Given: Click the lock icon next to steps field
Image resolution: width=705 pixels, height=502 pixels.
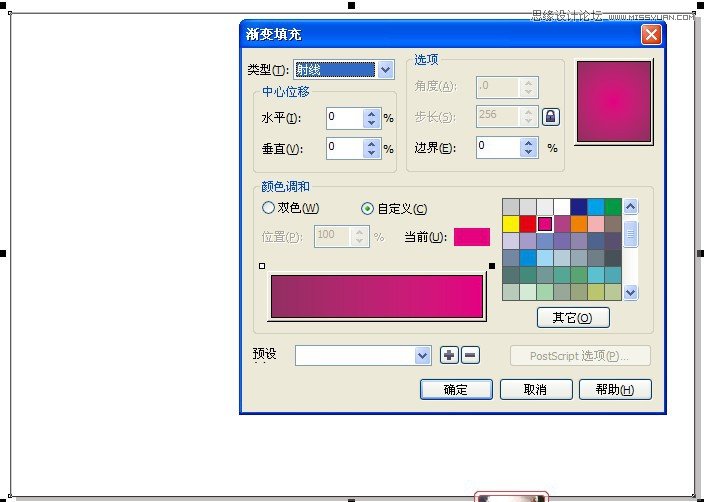Looking at the screenshot, I should [550, 117].
